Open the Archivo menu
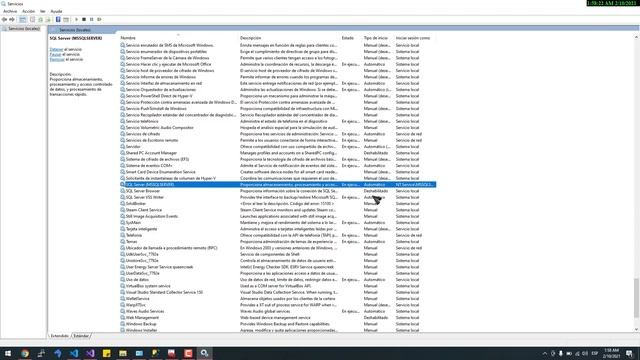This screenshot has height=360, width=640. pyautogui.click(x=10, y=11)
